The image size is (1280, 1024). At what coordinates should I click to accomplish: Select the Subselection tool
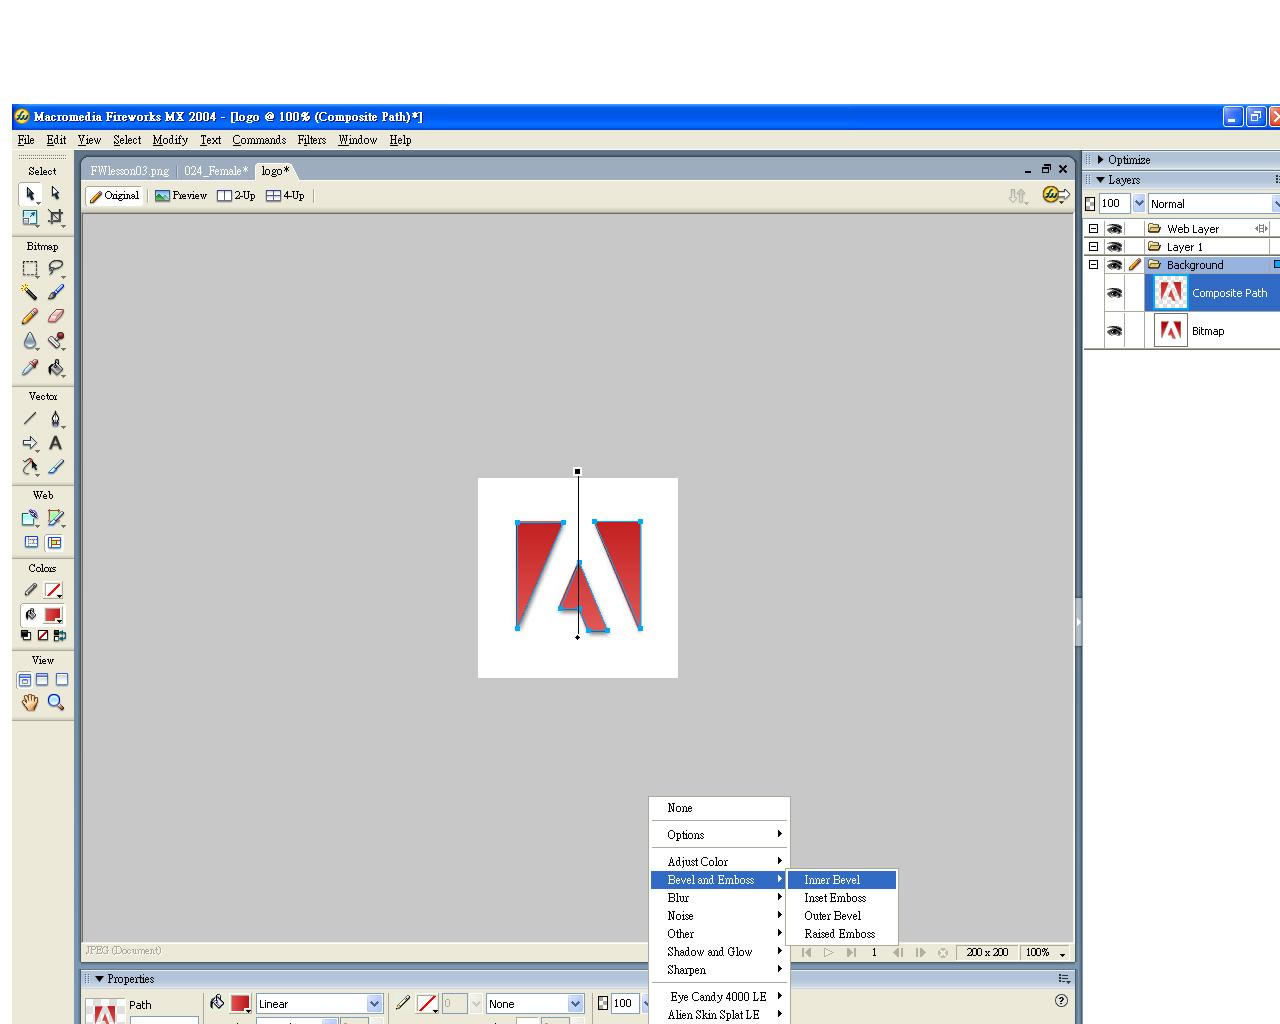point(55,194)
